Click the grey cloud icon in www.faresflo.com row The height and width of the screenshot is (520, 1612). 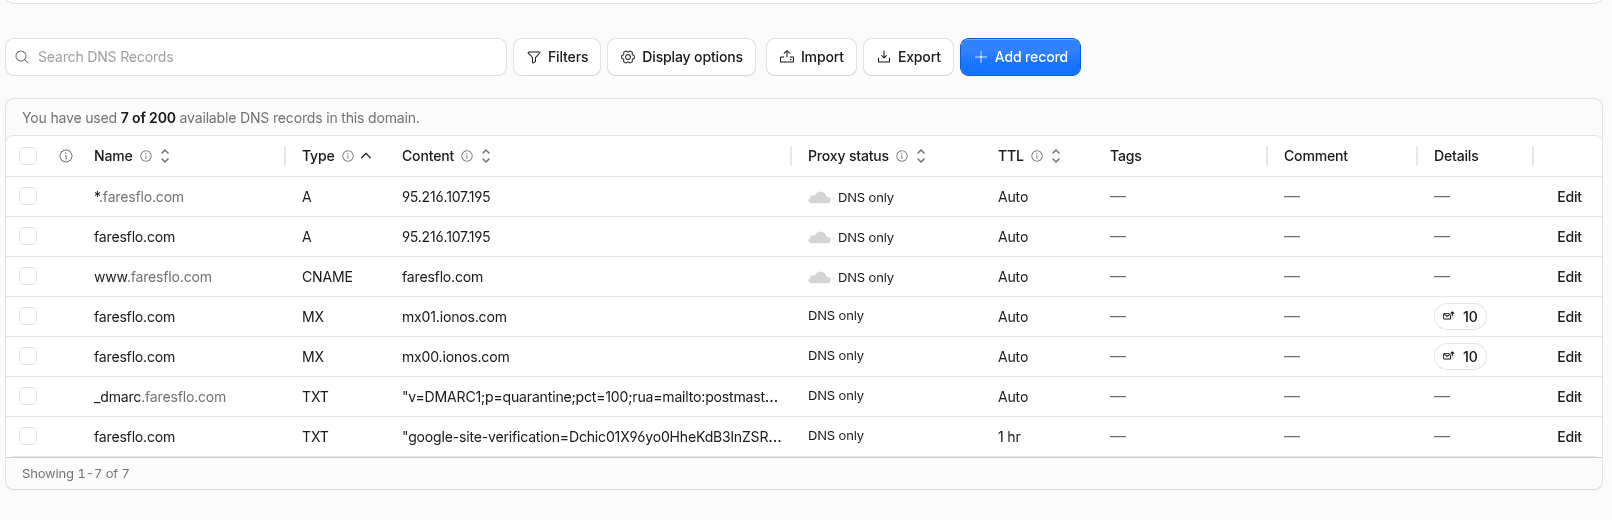tap(819, 277)
